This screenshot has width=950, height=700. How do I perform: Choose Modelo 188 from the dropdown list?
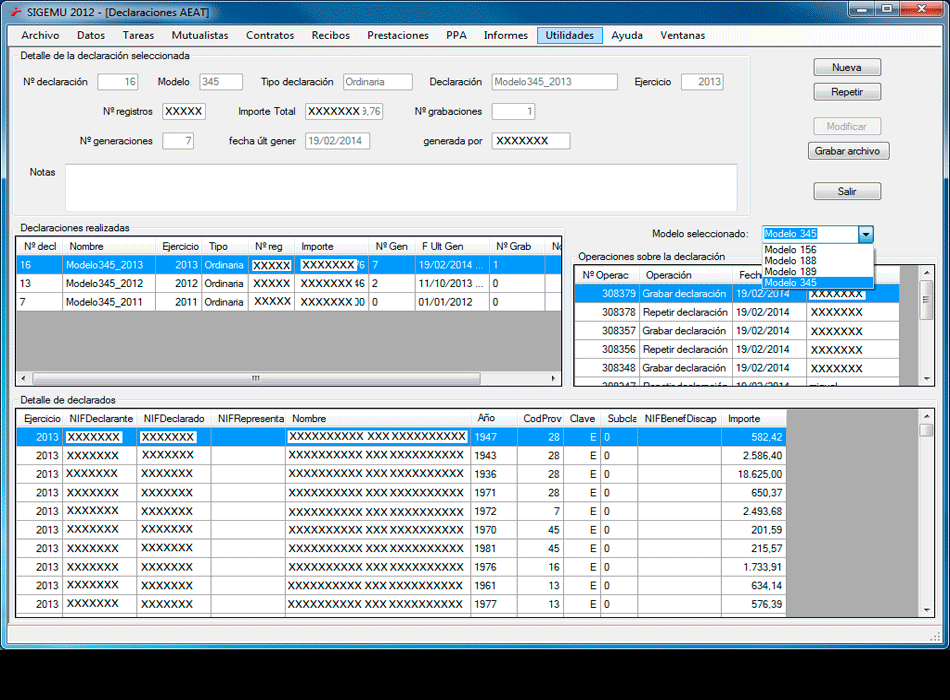(817, 261)
